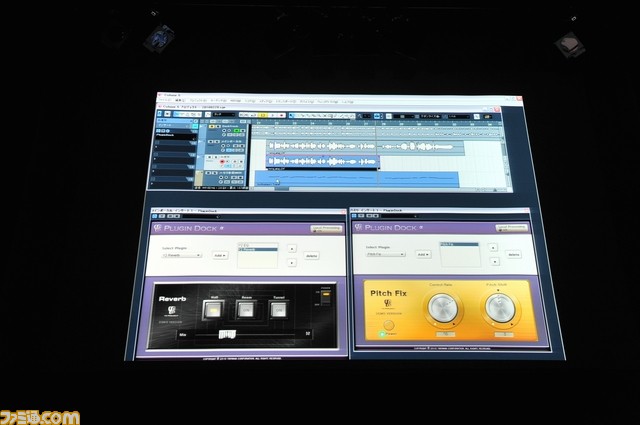
Task: Click Delete in the Pitch Fix Plugin Dock
Action: tap(513, 254)
